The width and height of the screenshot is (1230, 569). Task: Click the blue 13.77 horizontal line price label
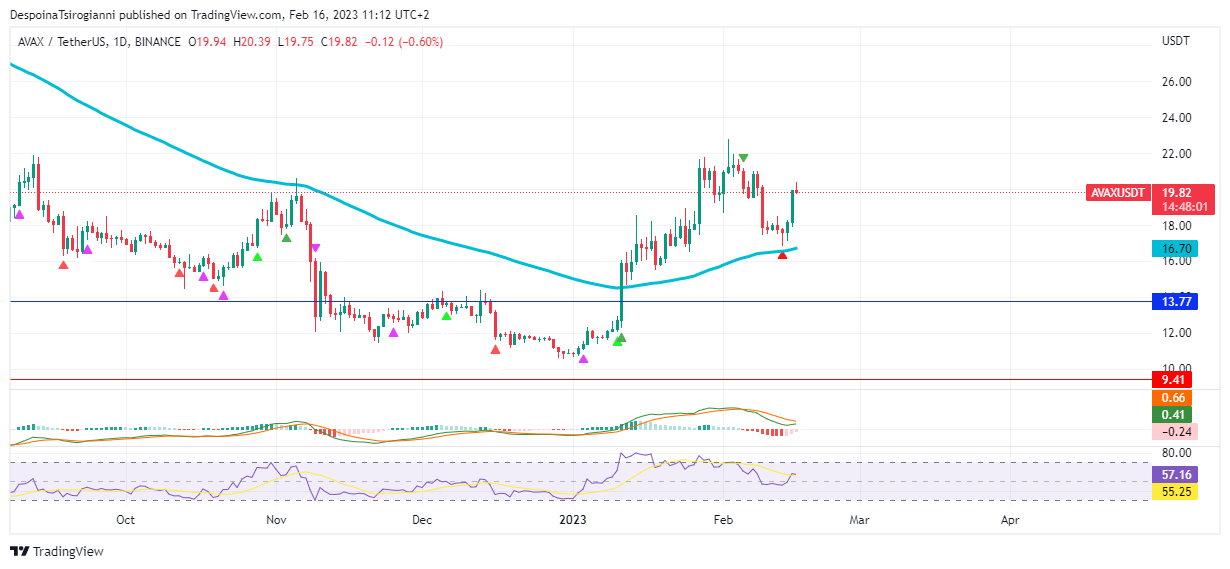click(x=1170, y=301)
